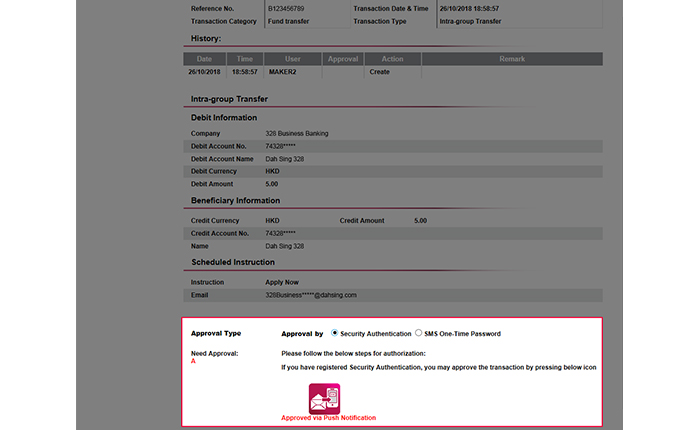This screenshot has width=700, height=430.
Task: Click the push notification approval icon
Action: pos(324,398)
